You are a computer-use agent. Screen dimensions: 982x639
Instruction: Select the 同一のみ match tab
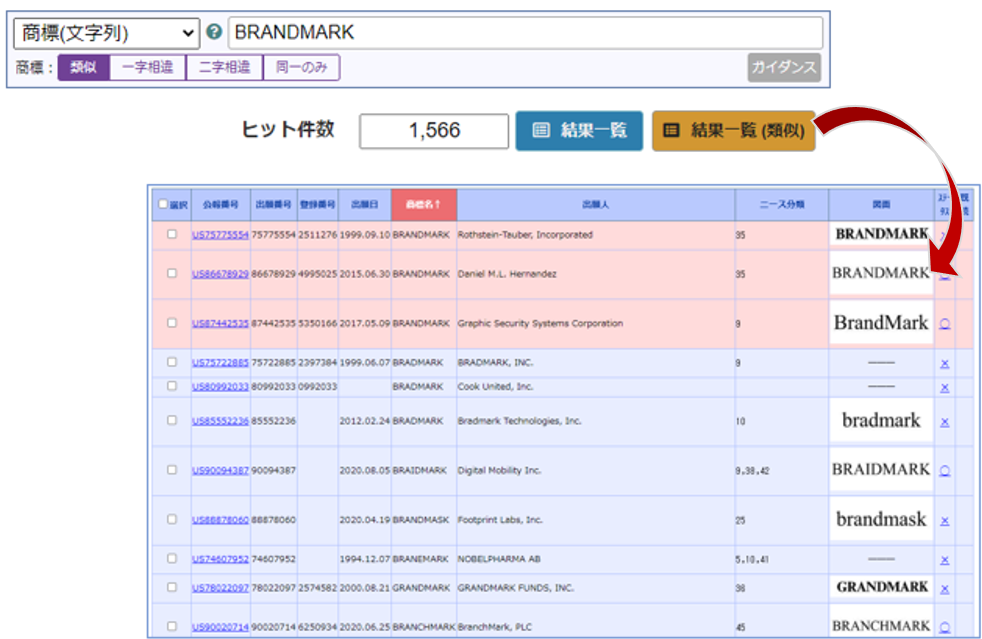[302, 67]
